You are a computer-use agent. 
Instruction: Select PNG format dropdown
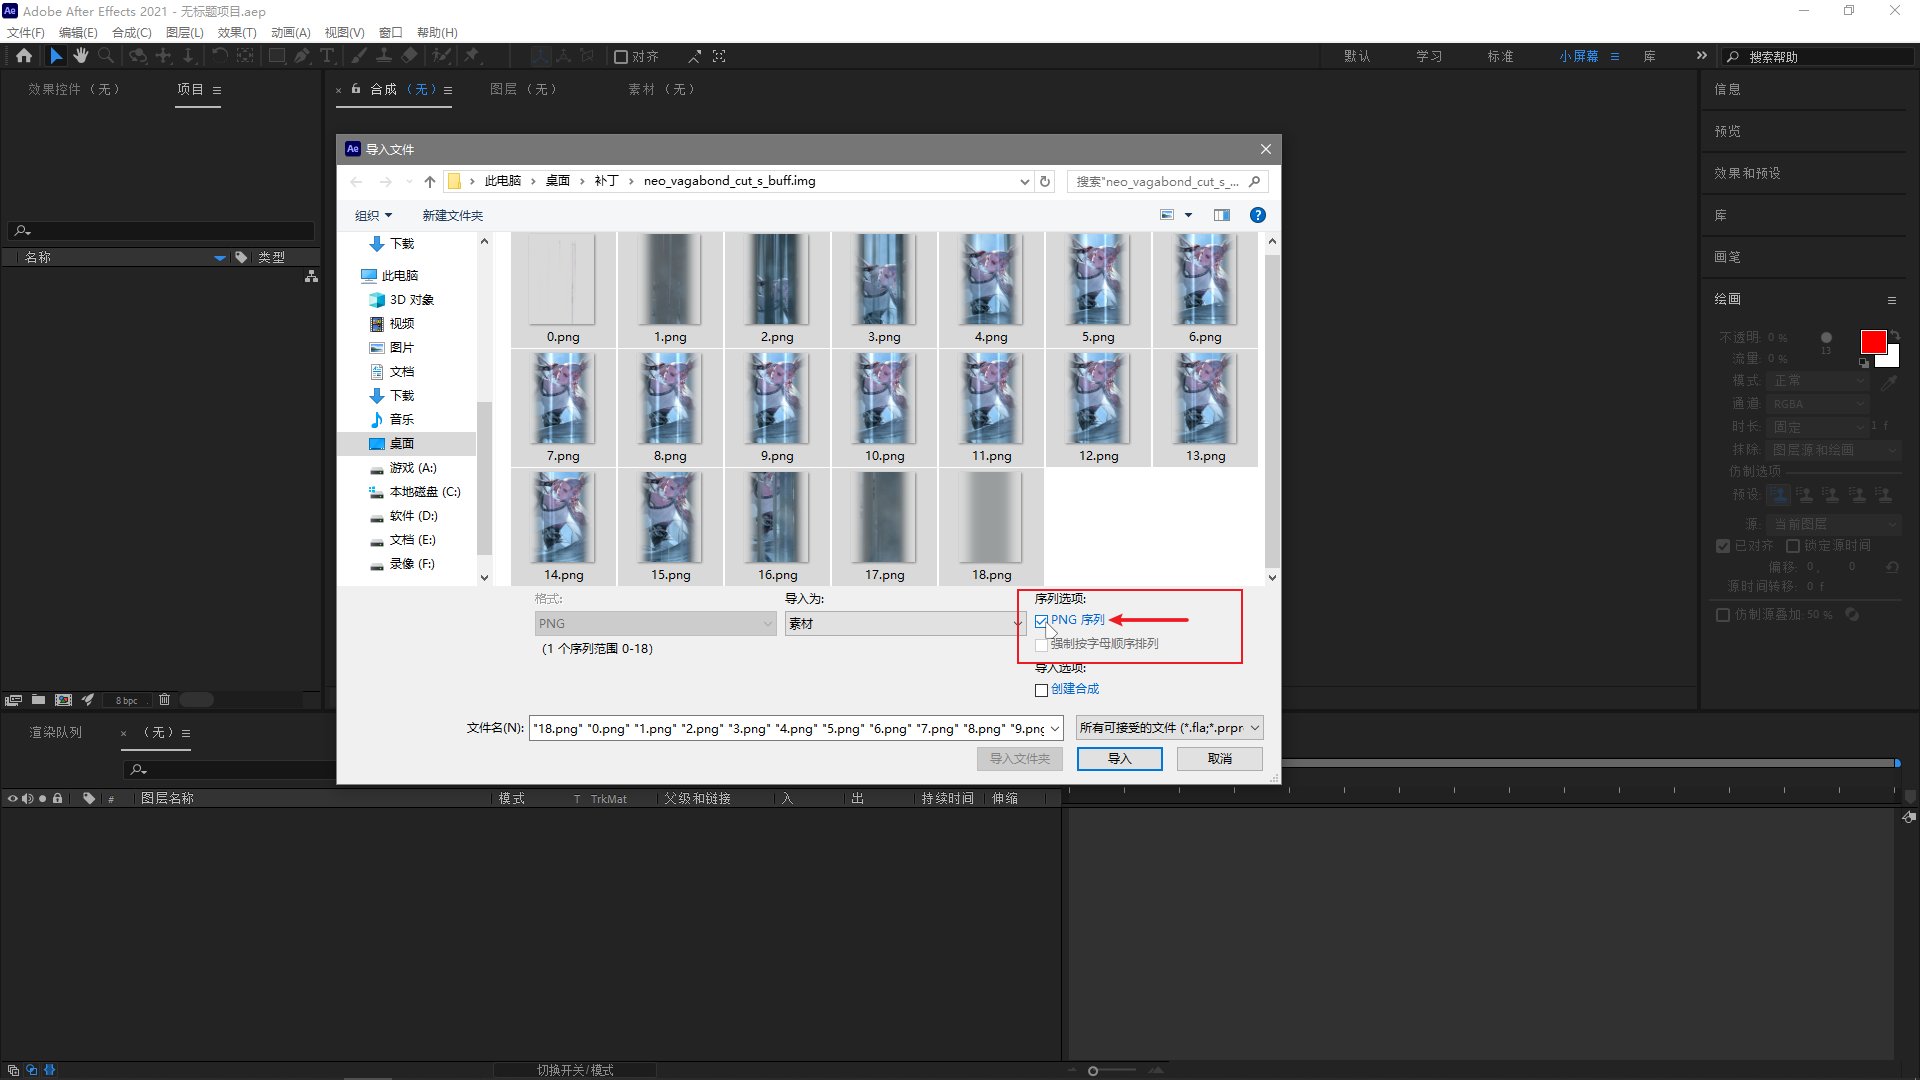click(653, 622)
